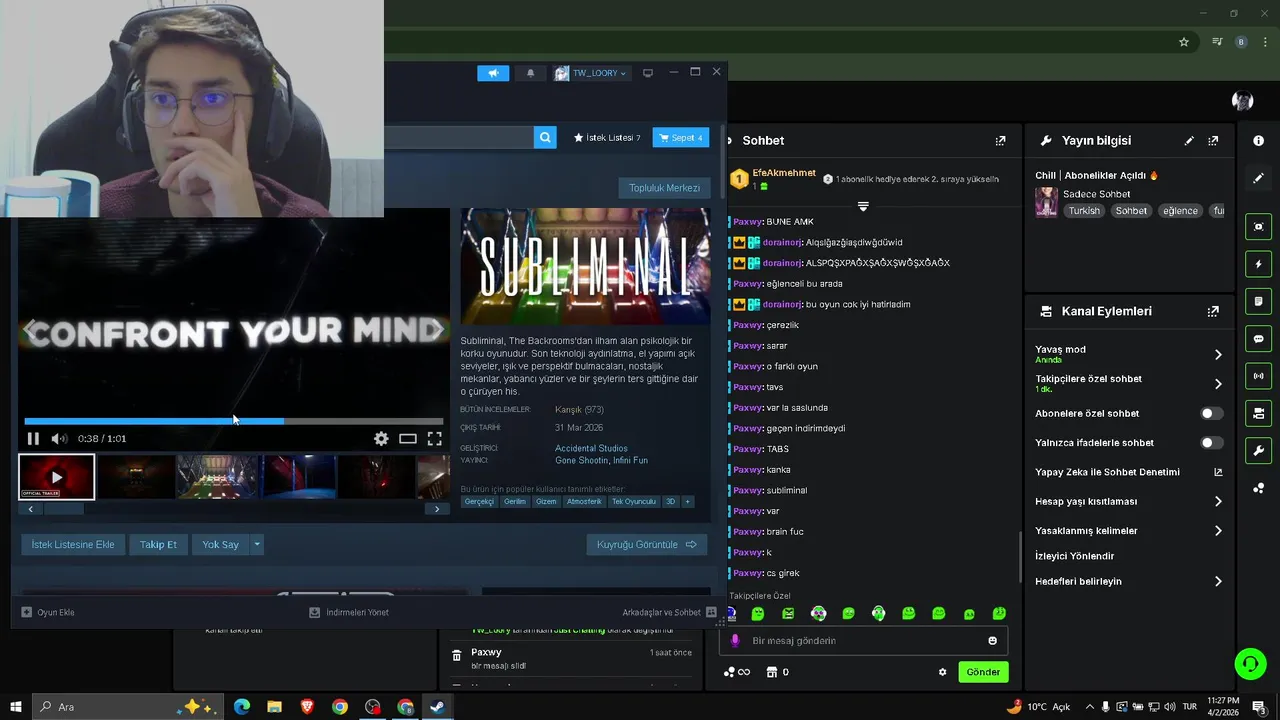Screen dimensions: 1280x720
Task: Toggle Yalnızca ifadelerle sohbet switch
Action: pos(1211,443)
